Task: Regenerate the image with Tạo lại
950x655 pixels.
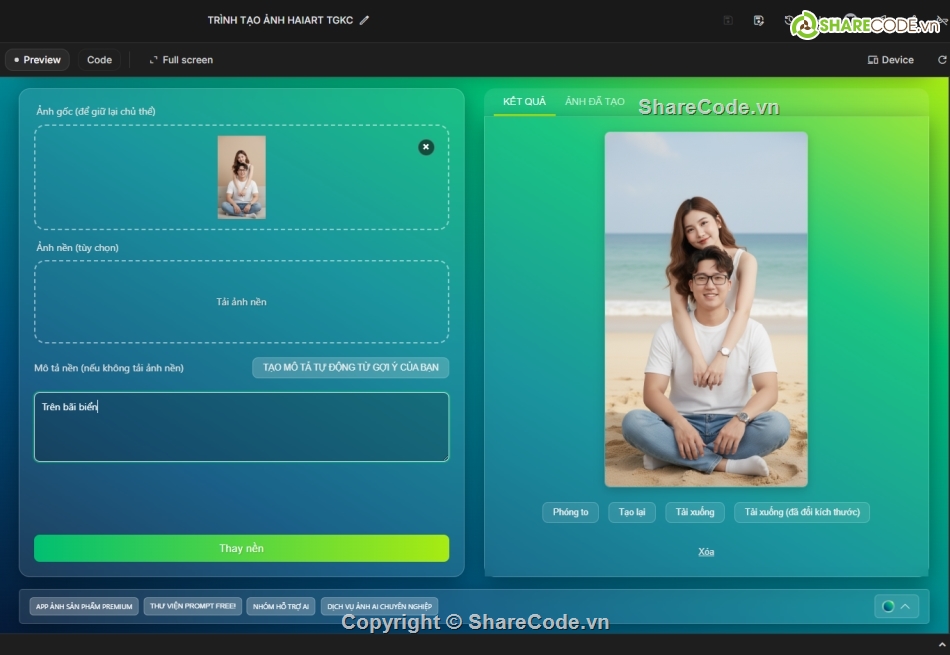Action: [x=631, y=512]
